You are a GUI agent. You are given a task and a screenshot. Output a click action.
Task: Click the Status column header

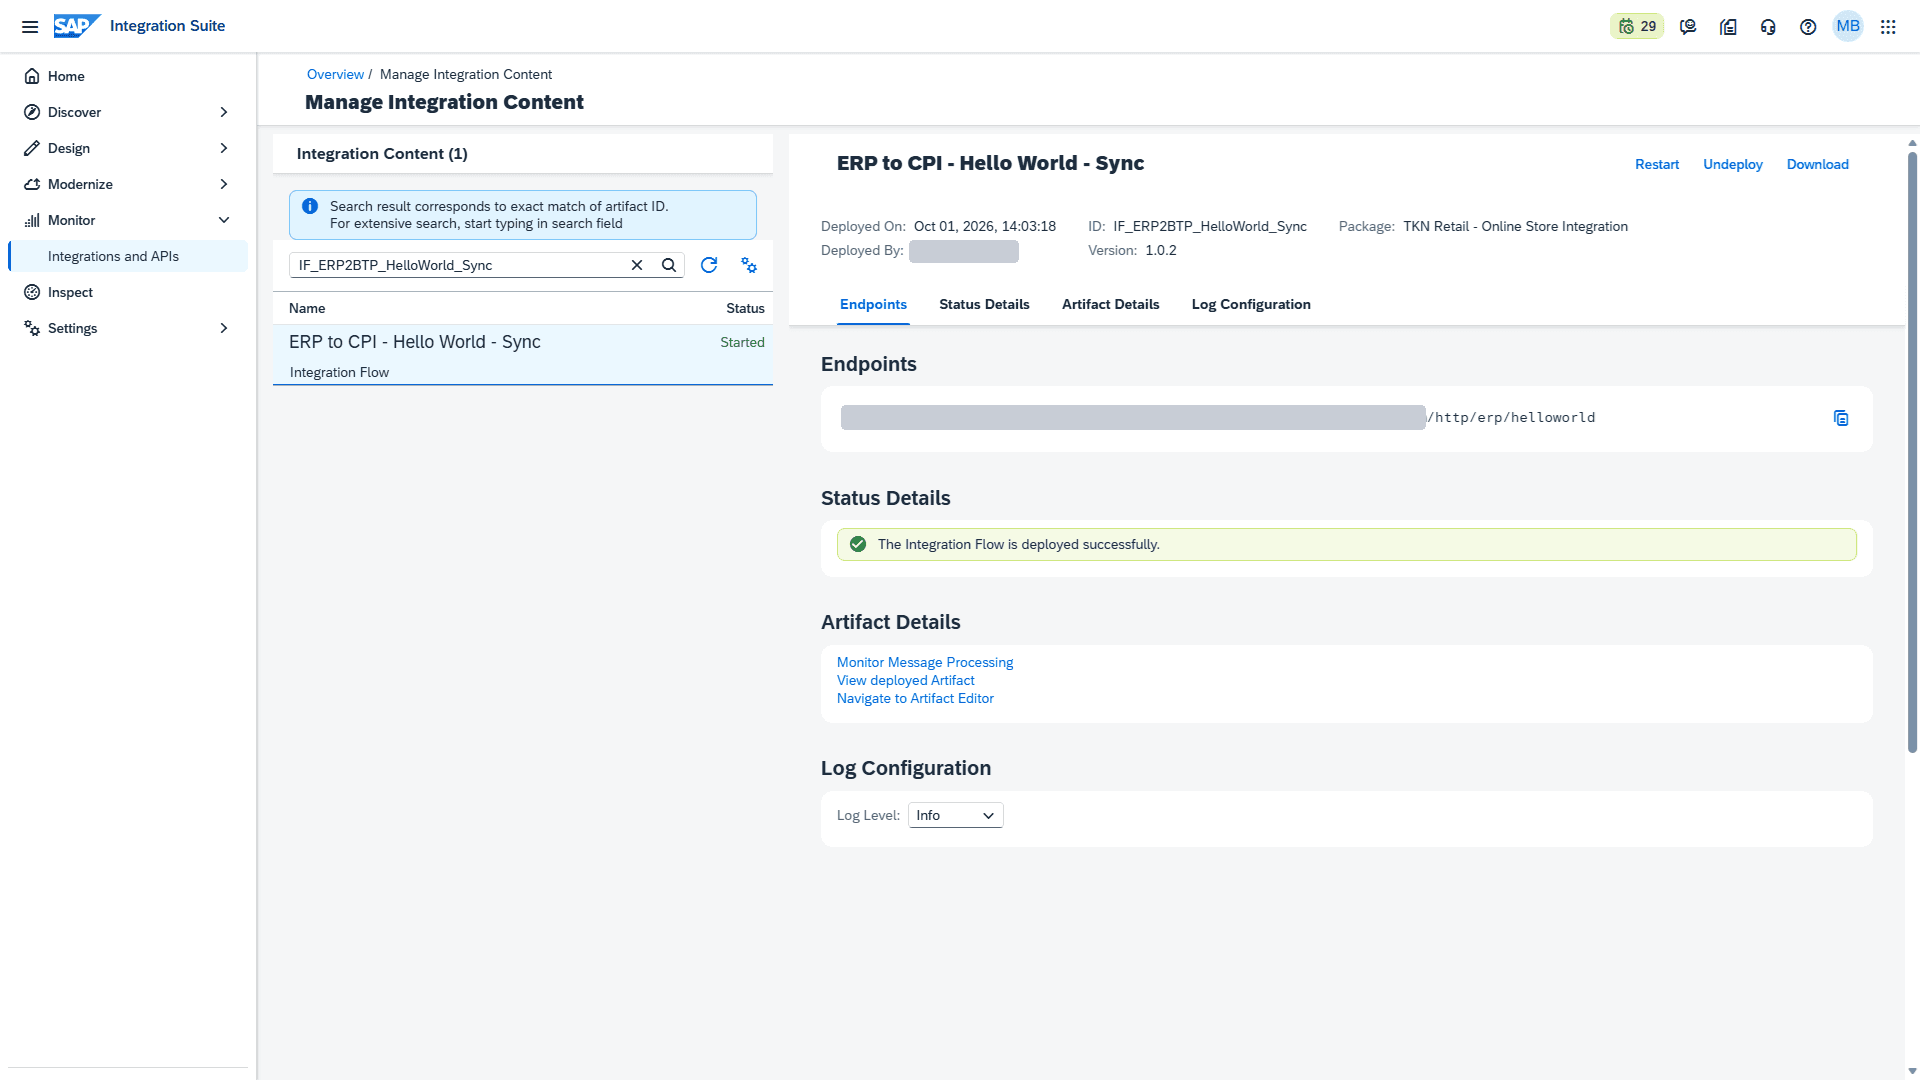(745, 308)
